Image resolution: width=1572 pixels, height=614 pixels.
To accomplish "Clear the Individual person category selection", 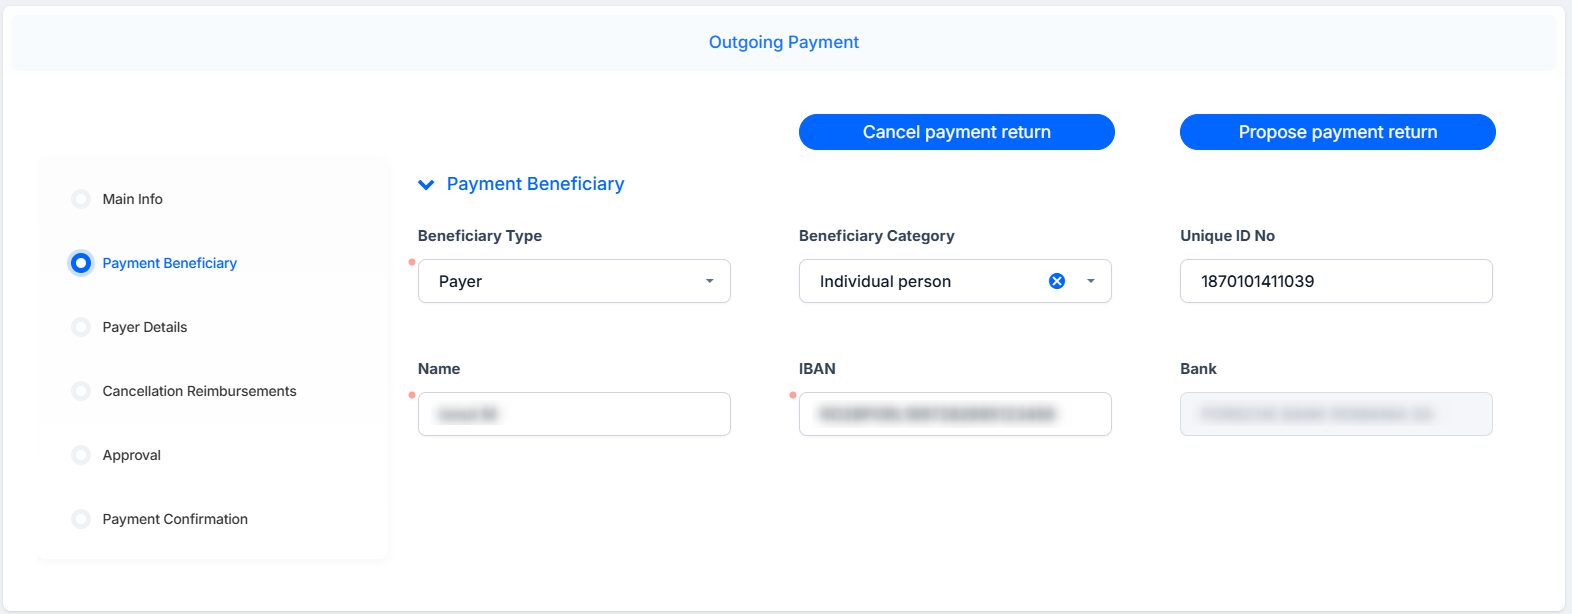I will coord(1057,281).
